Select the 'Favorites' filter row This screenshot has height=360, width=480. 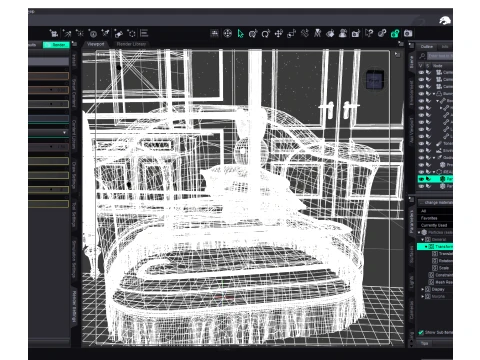click(435, 218)
